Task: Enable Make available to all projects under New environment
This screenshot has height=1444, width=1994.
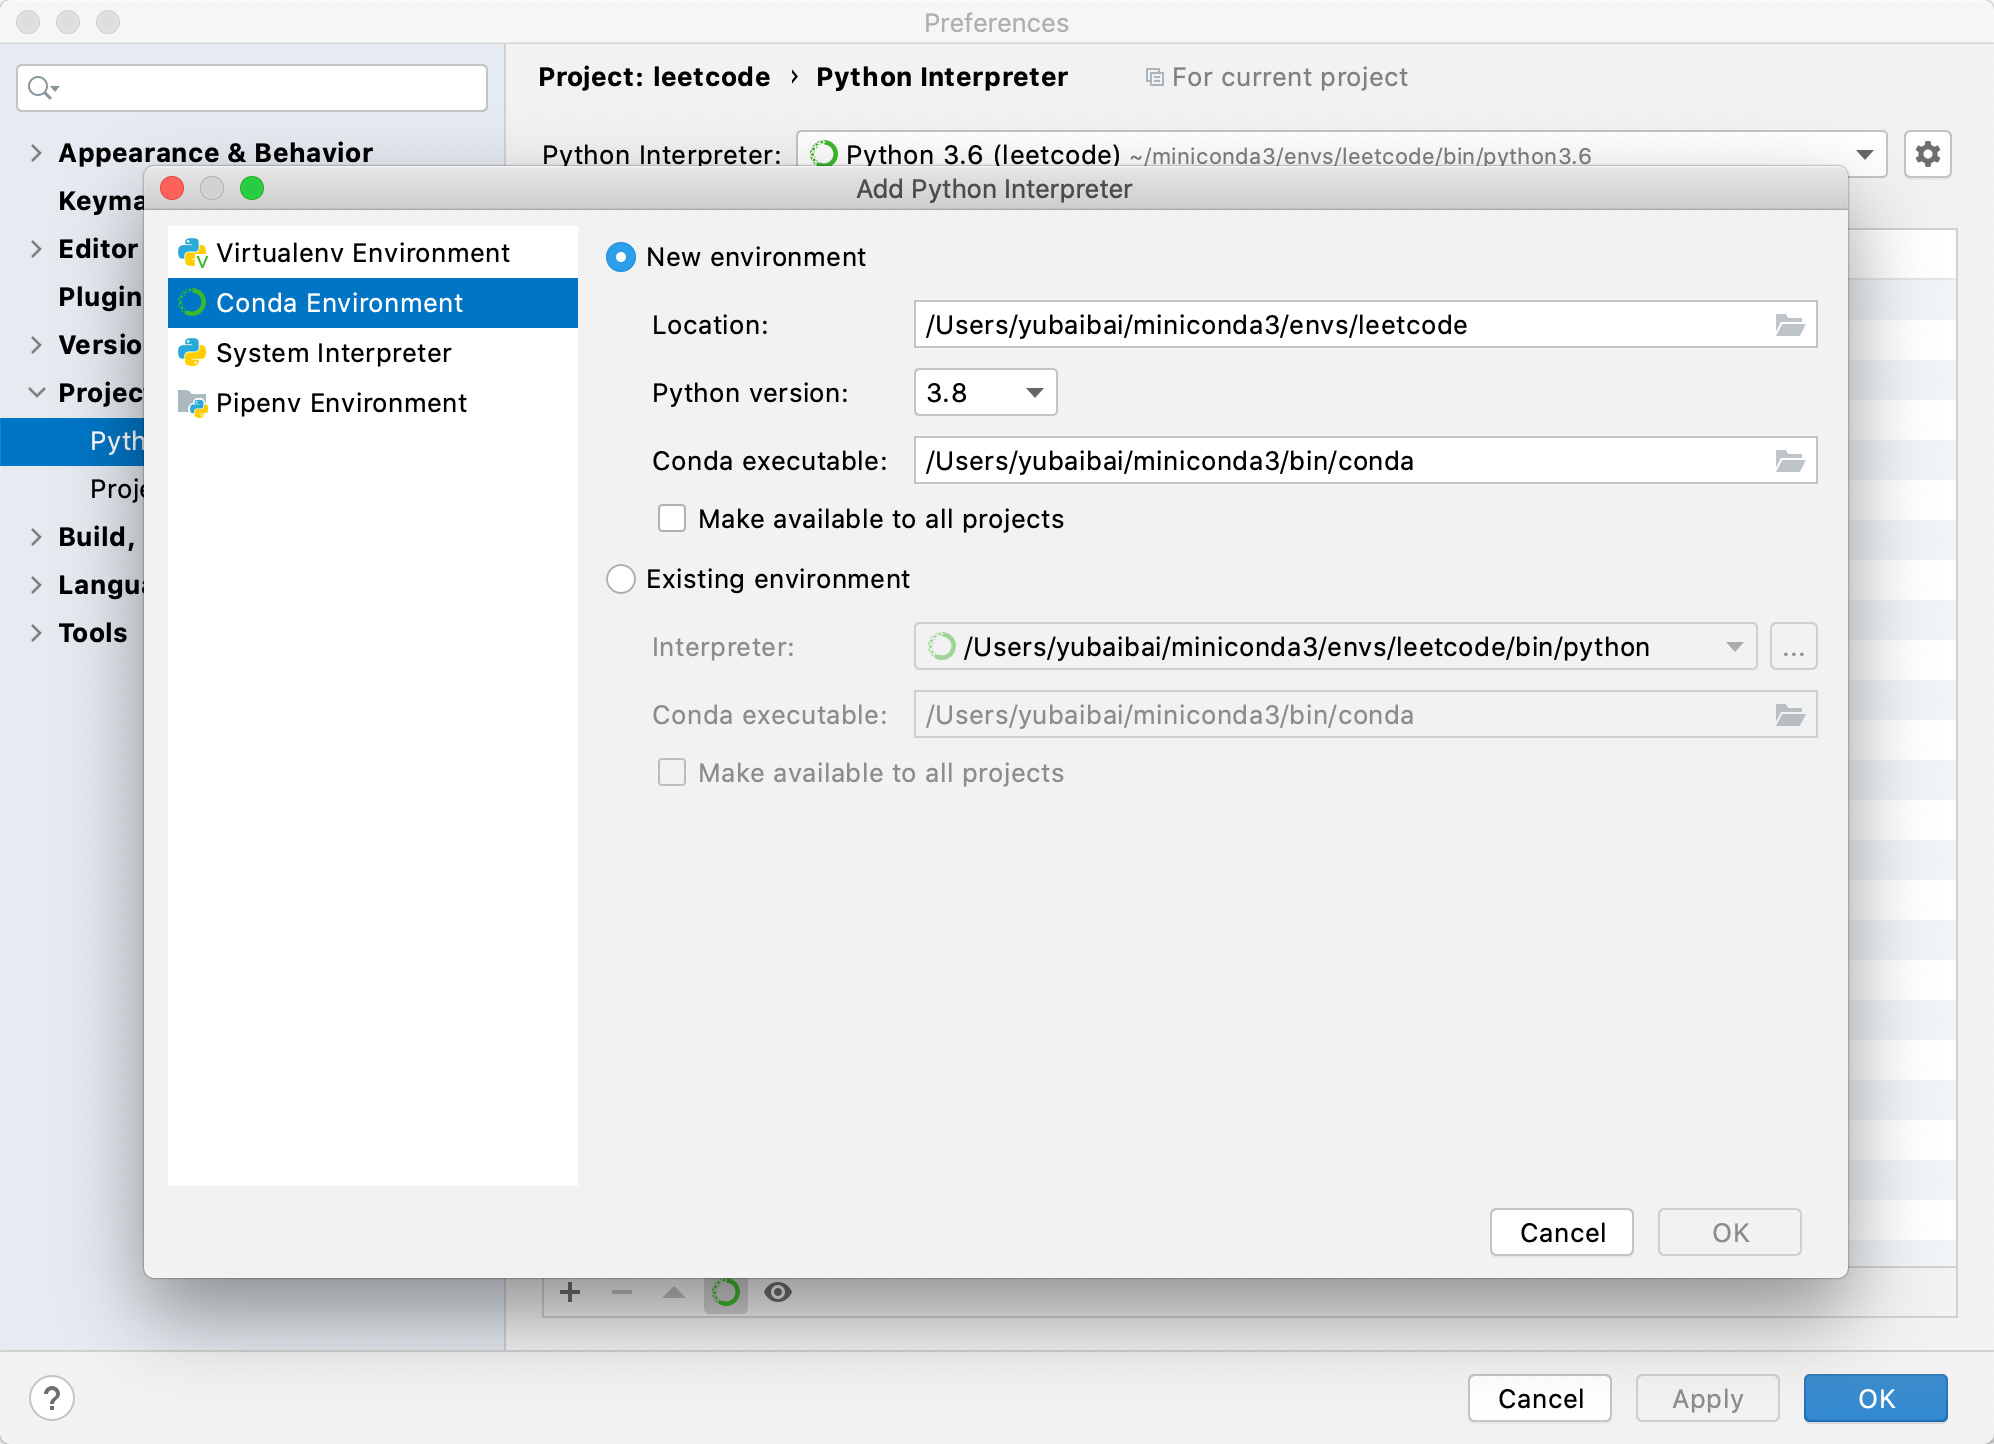Action: click(672, 518)
